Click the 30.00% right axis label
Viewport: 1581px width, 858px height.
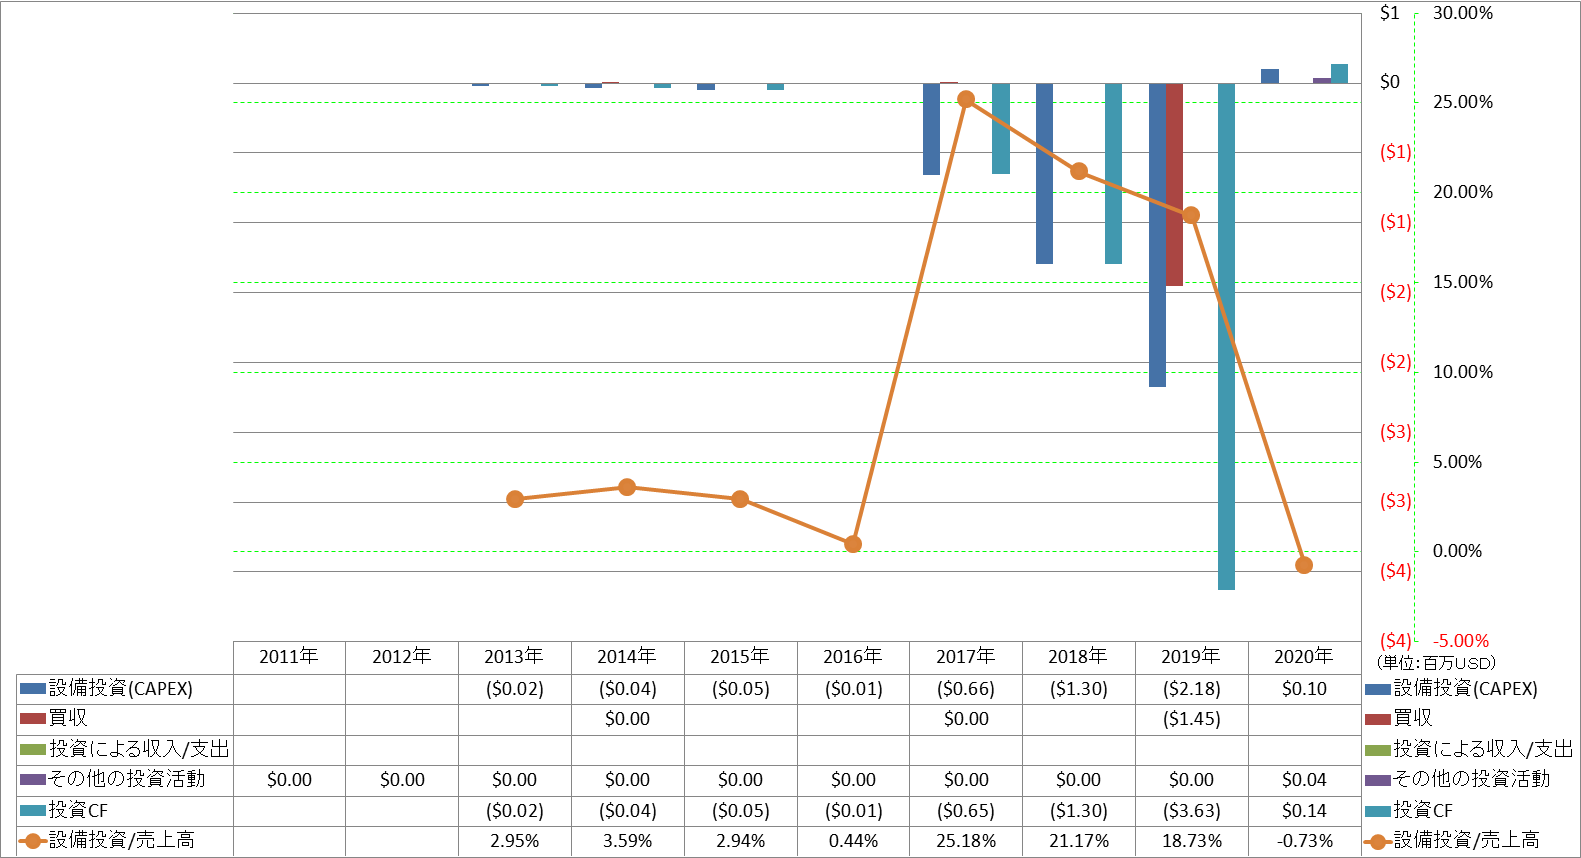click(1462, 13)
